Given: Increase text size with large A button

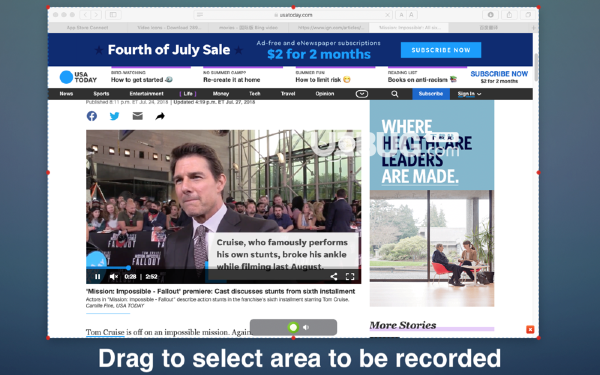Looking at the screenshot, I should 411,15.
